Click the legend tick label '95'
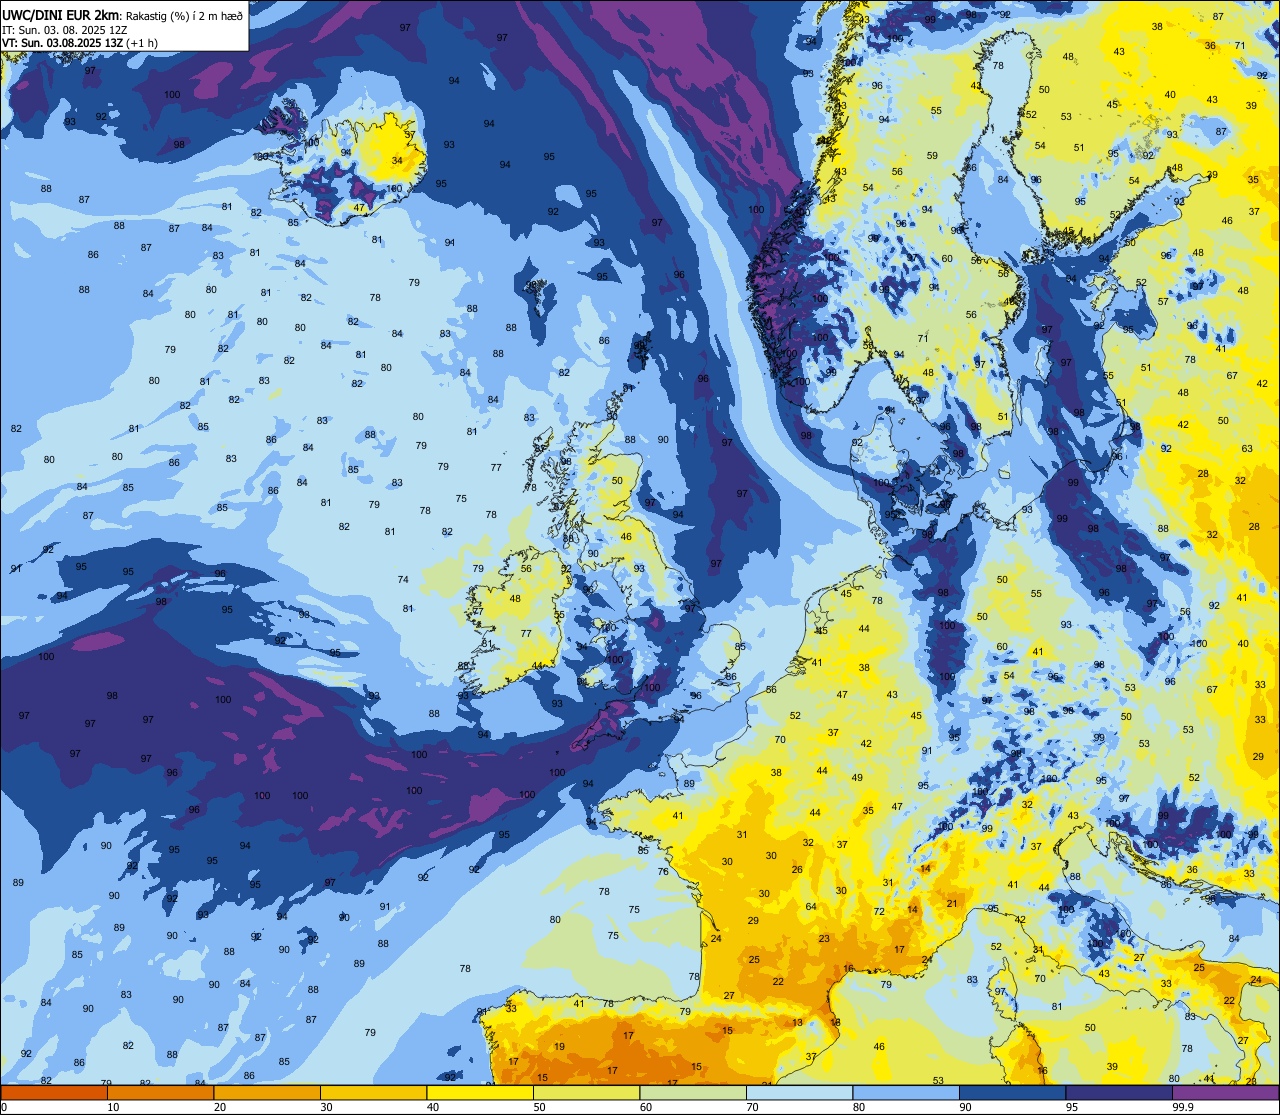 [1072, 1107]
